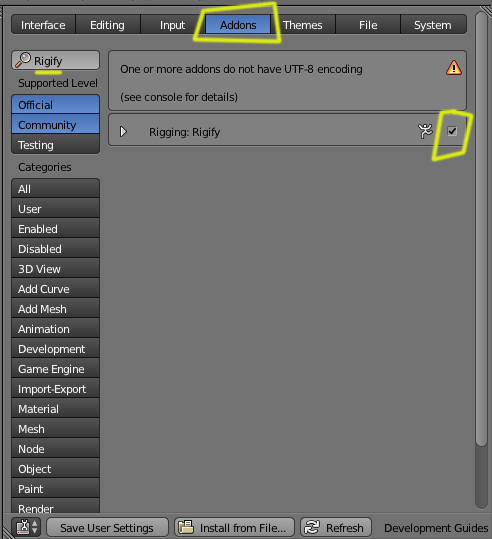Click the Rigify running figure icon
Screen dimensions: 492x539
coord(425,131)
